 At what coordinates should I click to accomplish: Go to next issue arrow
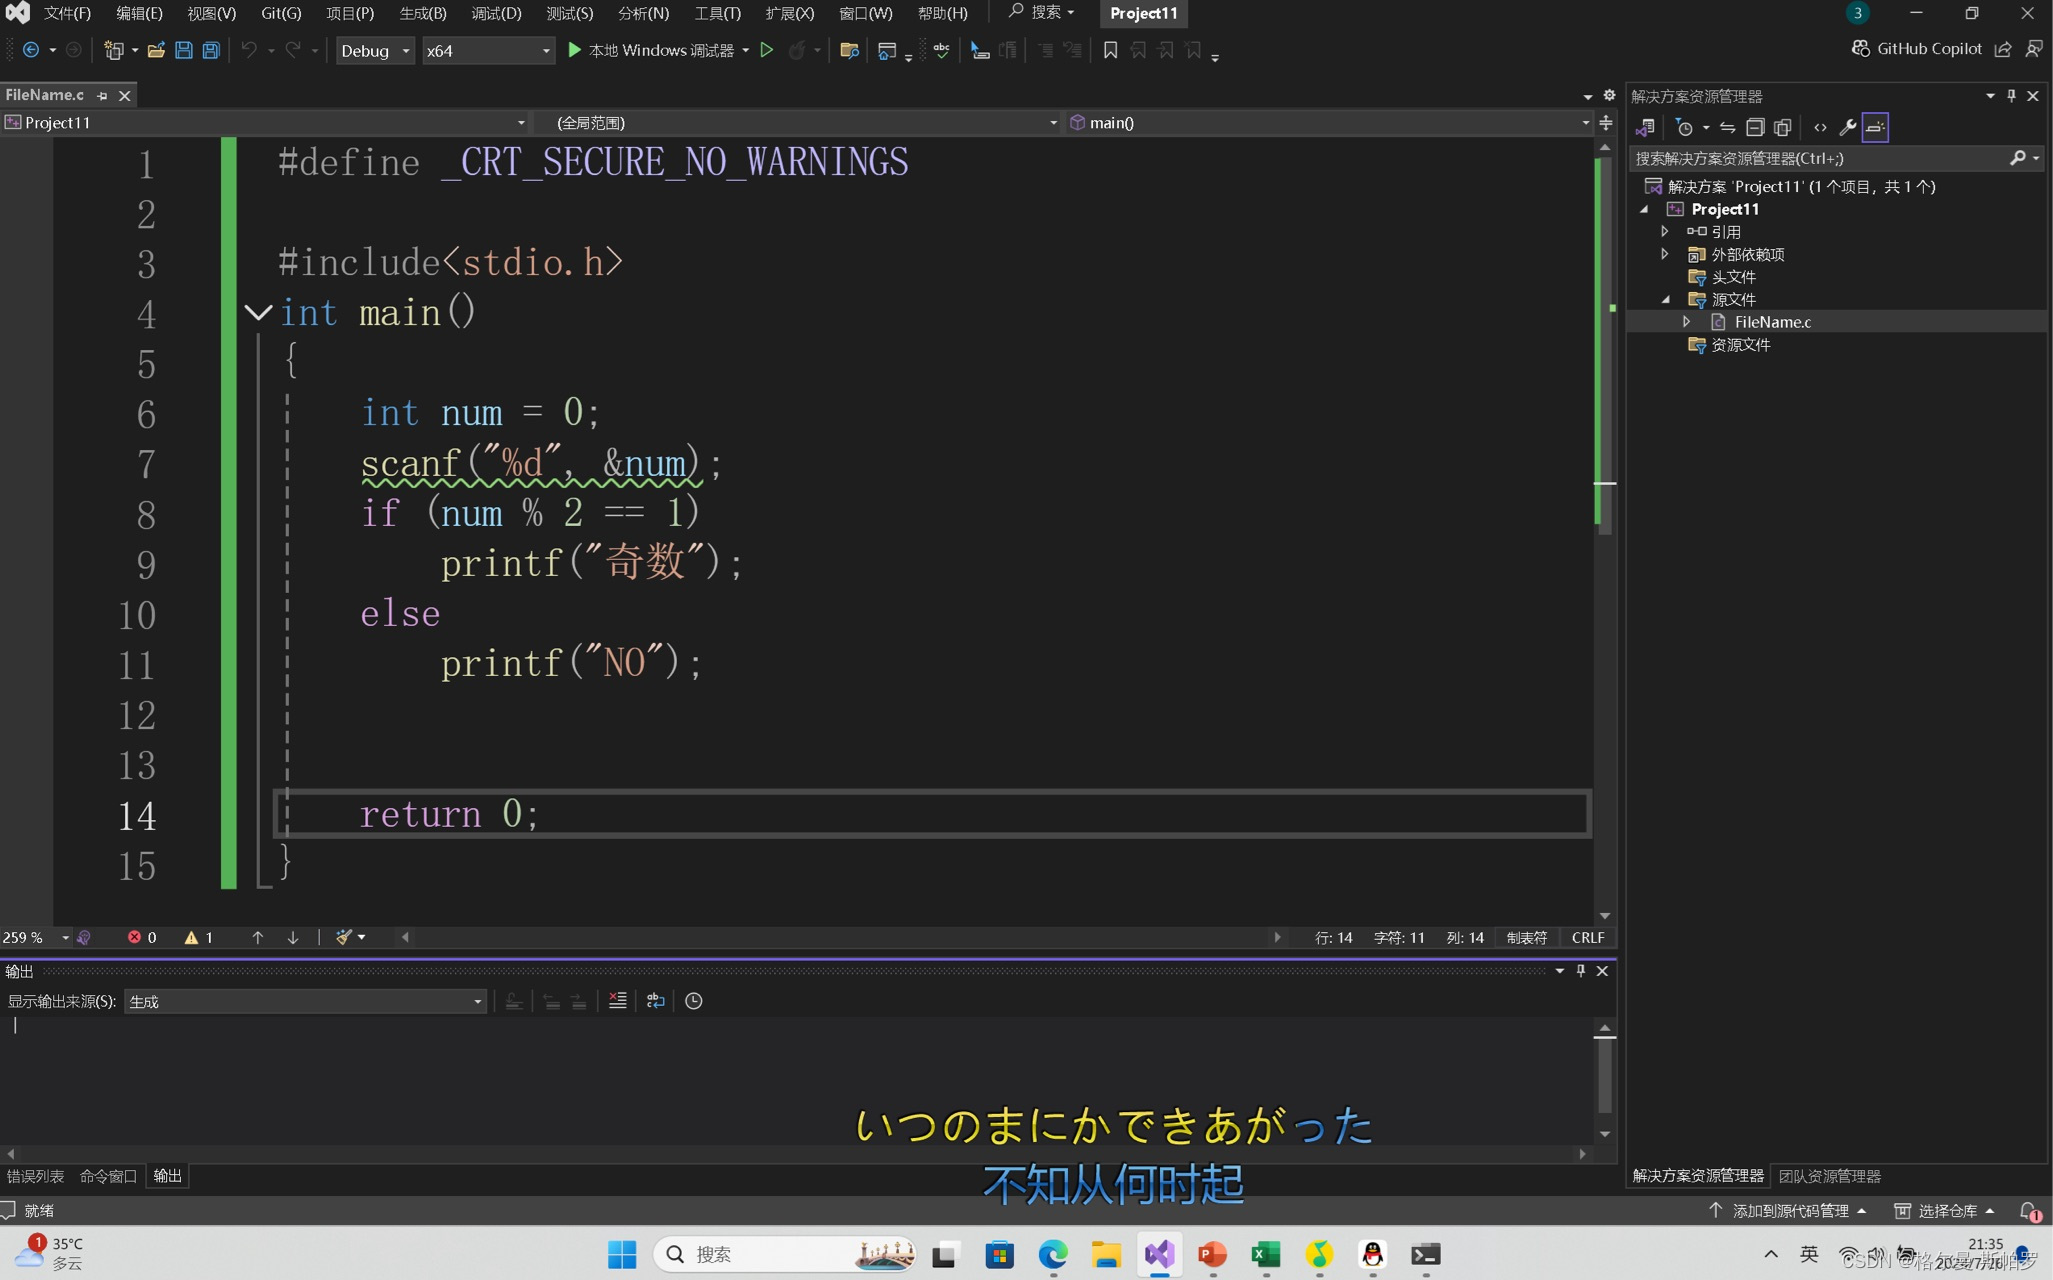(x=293, y=937)
